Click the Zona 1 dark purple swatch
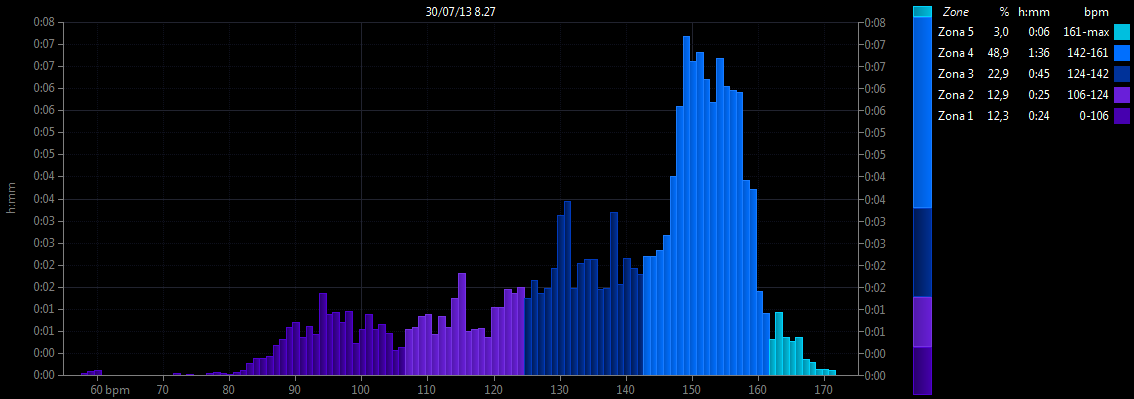 1122,116
